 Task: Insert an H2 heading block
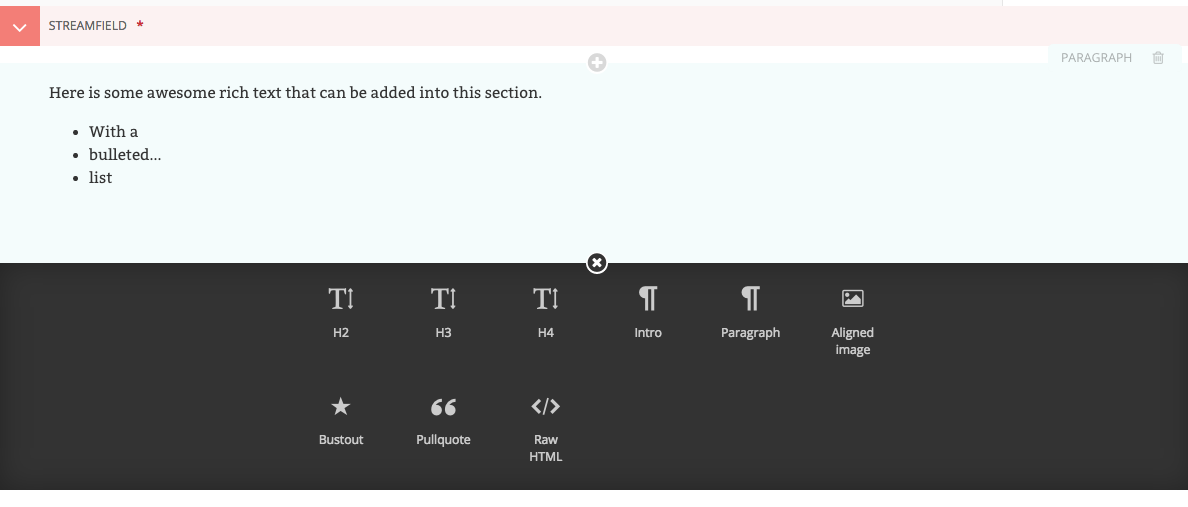tap(341, 311)
